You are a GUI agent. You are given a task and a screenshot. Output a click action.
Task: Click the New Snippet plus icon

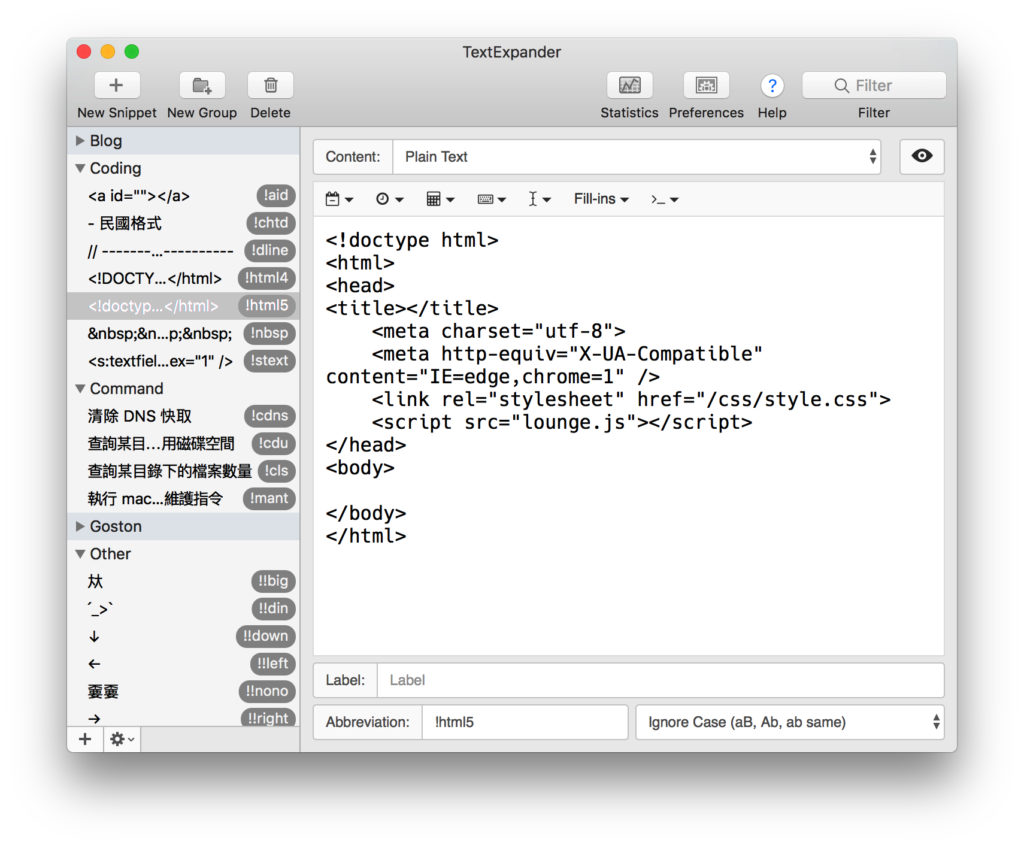[x=116, y=86]
